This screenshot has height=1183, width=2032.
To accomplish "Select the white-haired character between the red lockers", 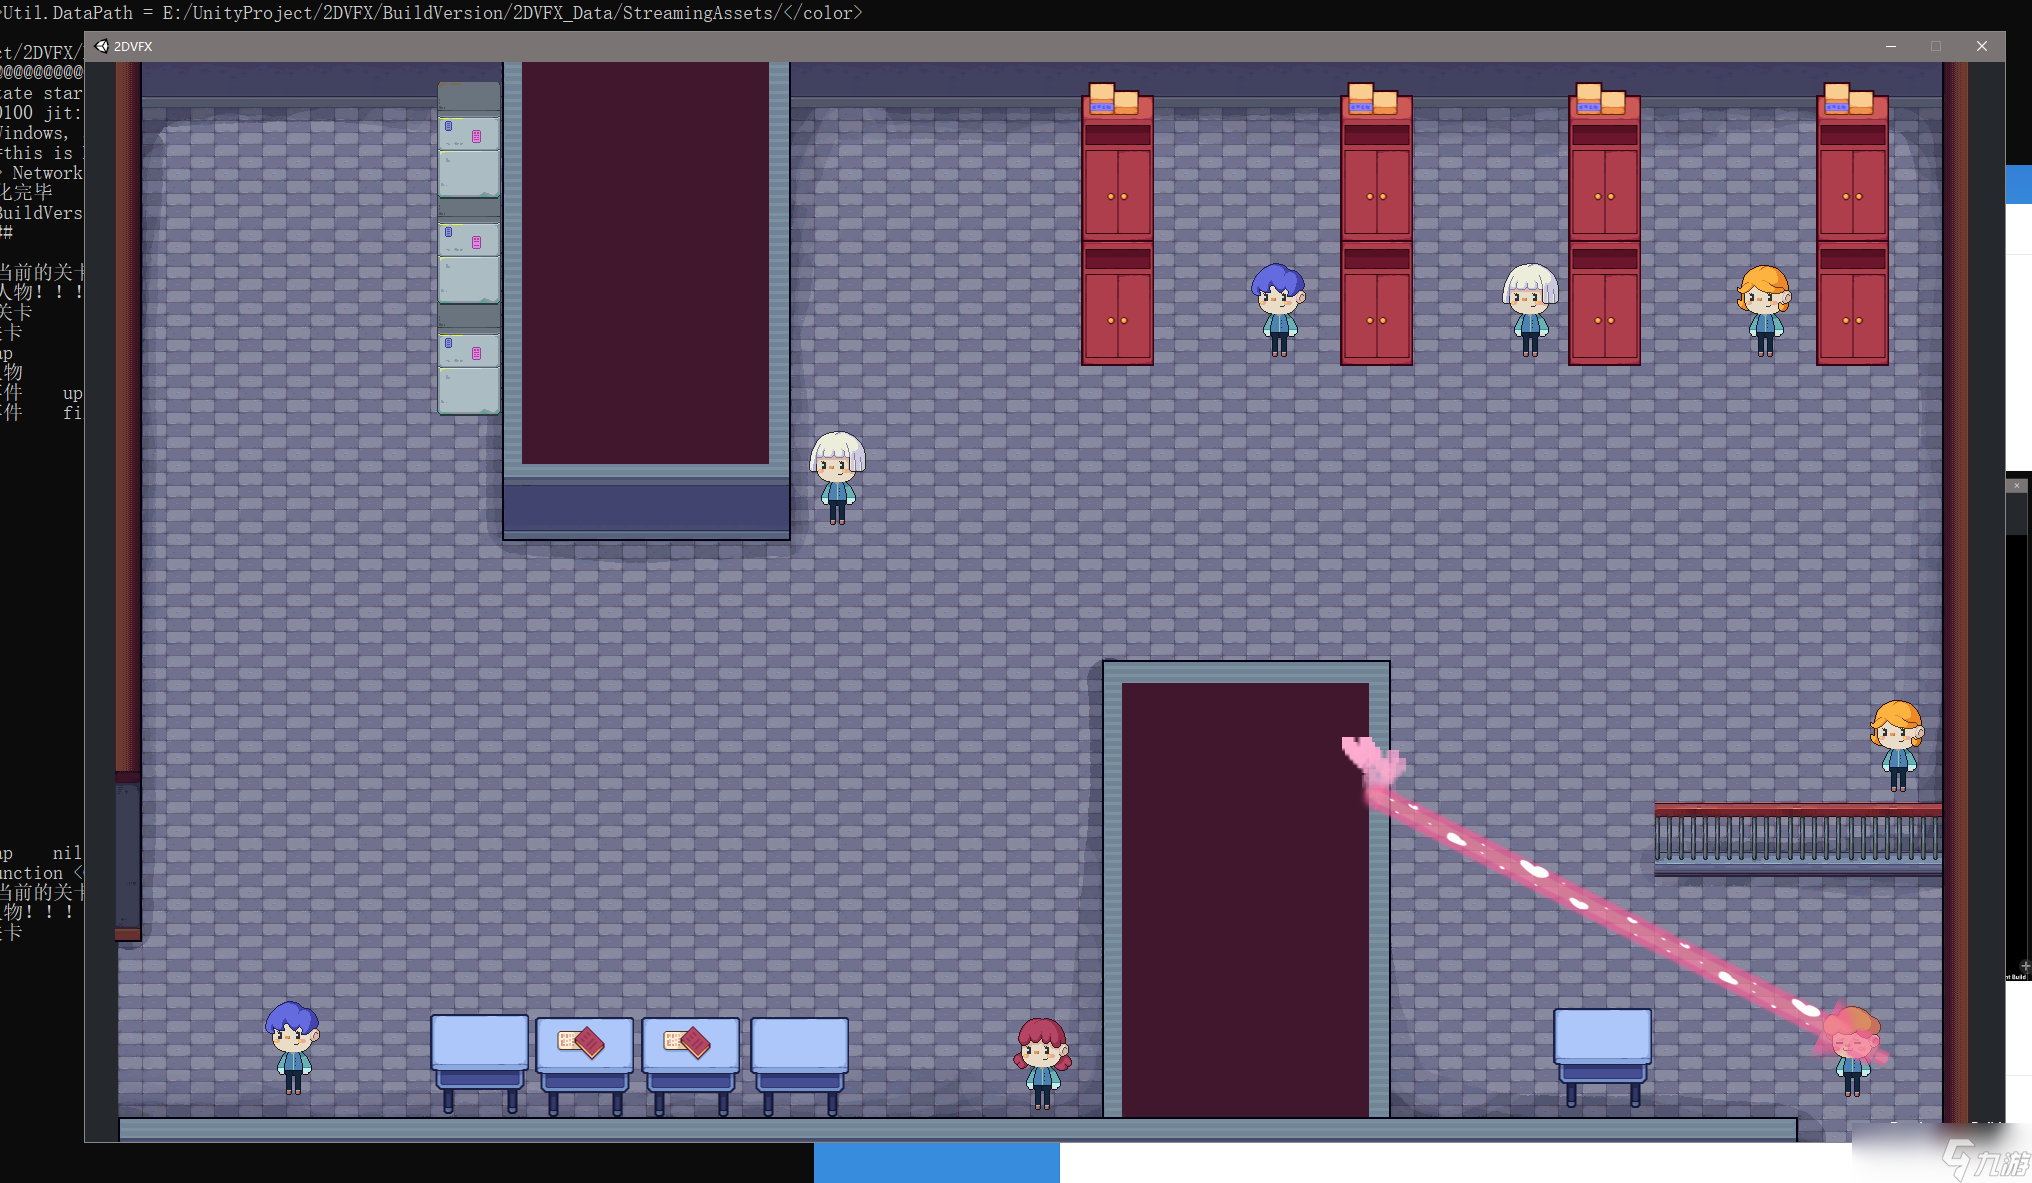I will 1530,310.
